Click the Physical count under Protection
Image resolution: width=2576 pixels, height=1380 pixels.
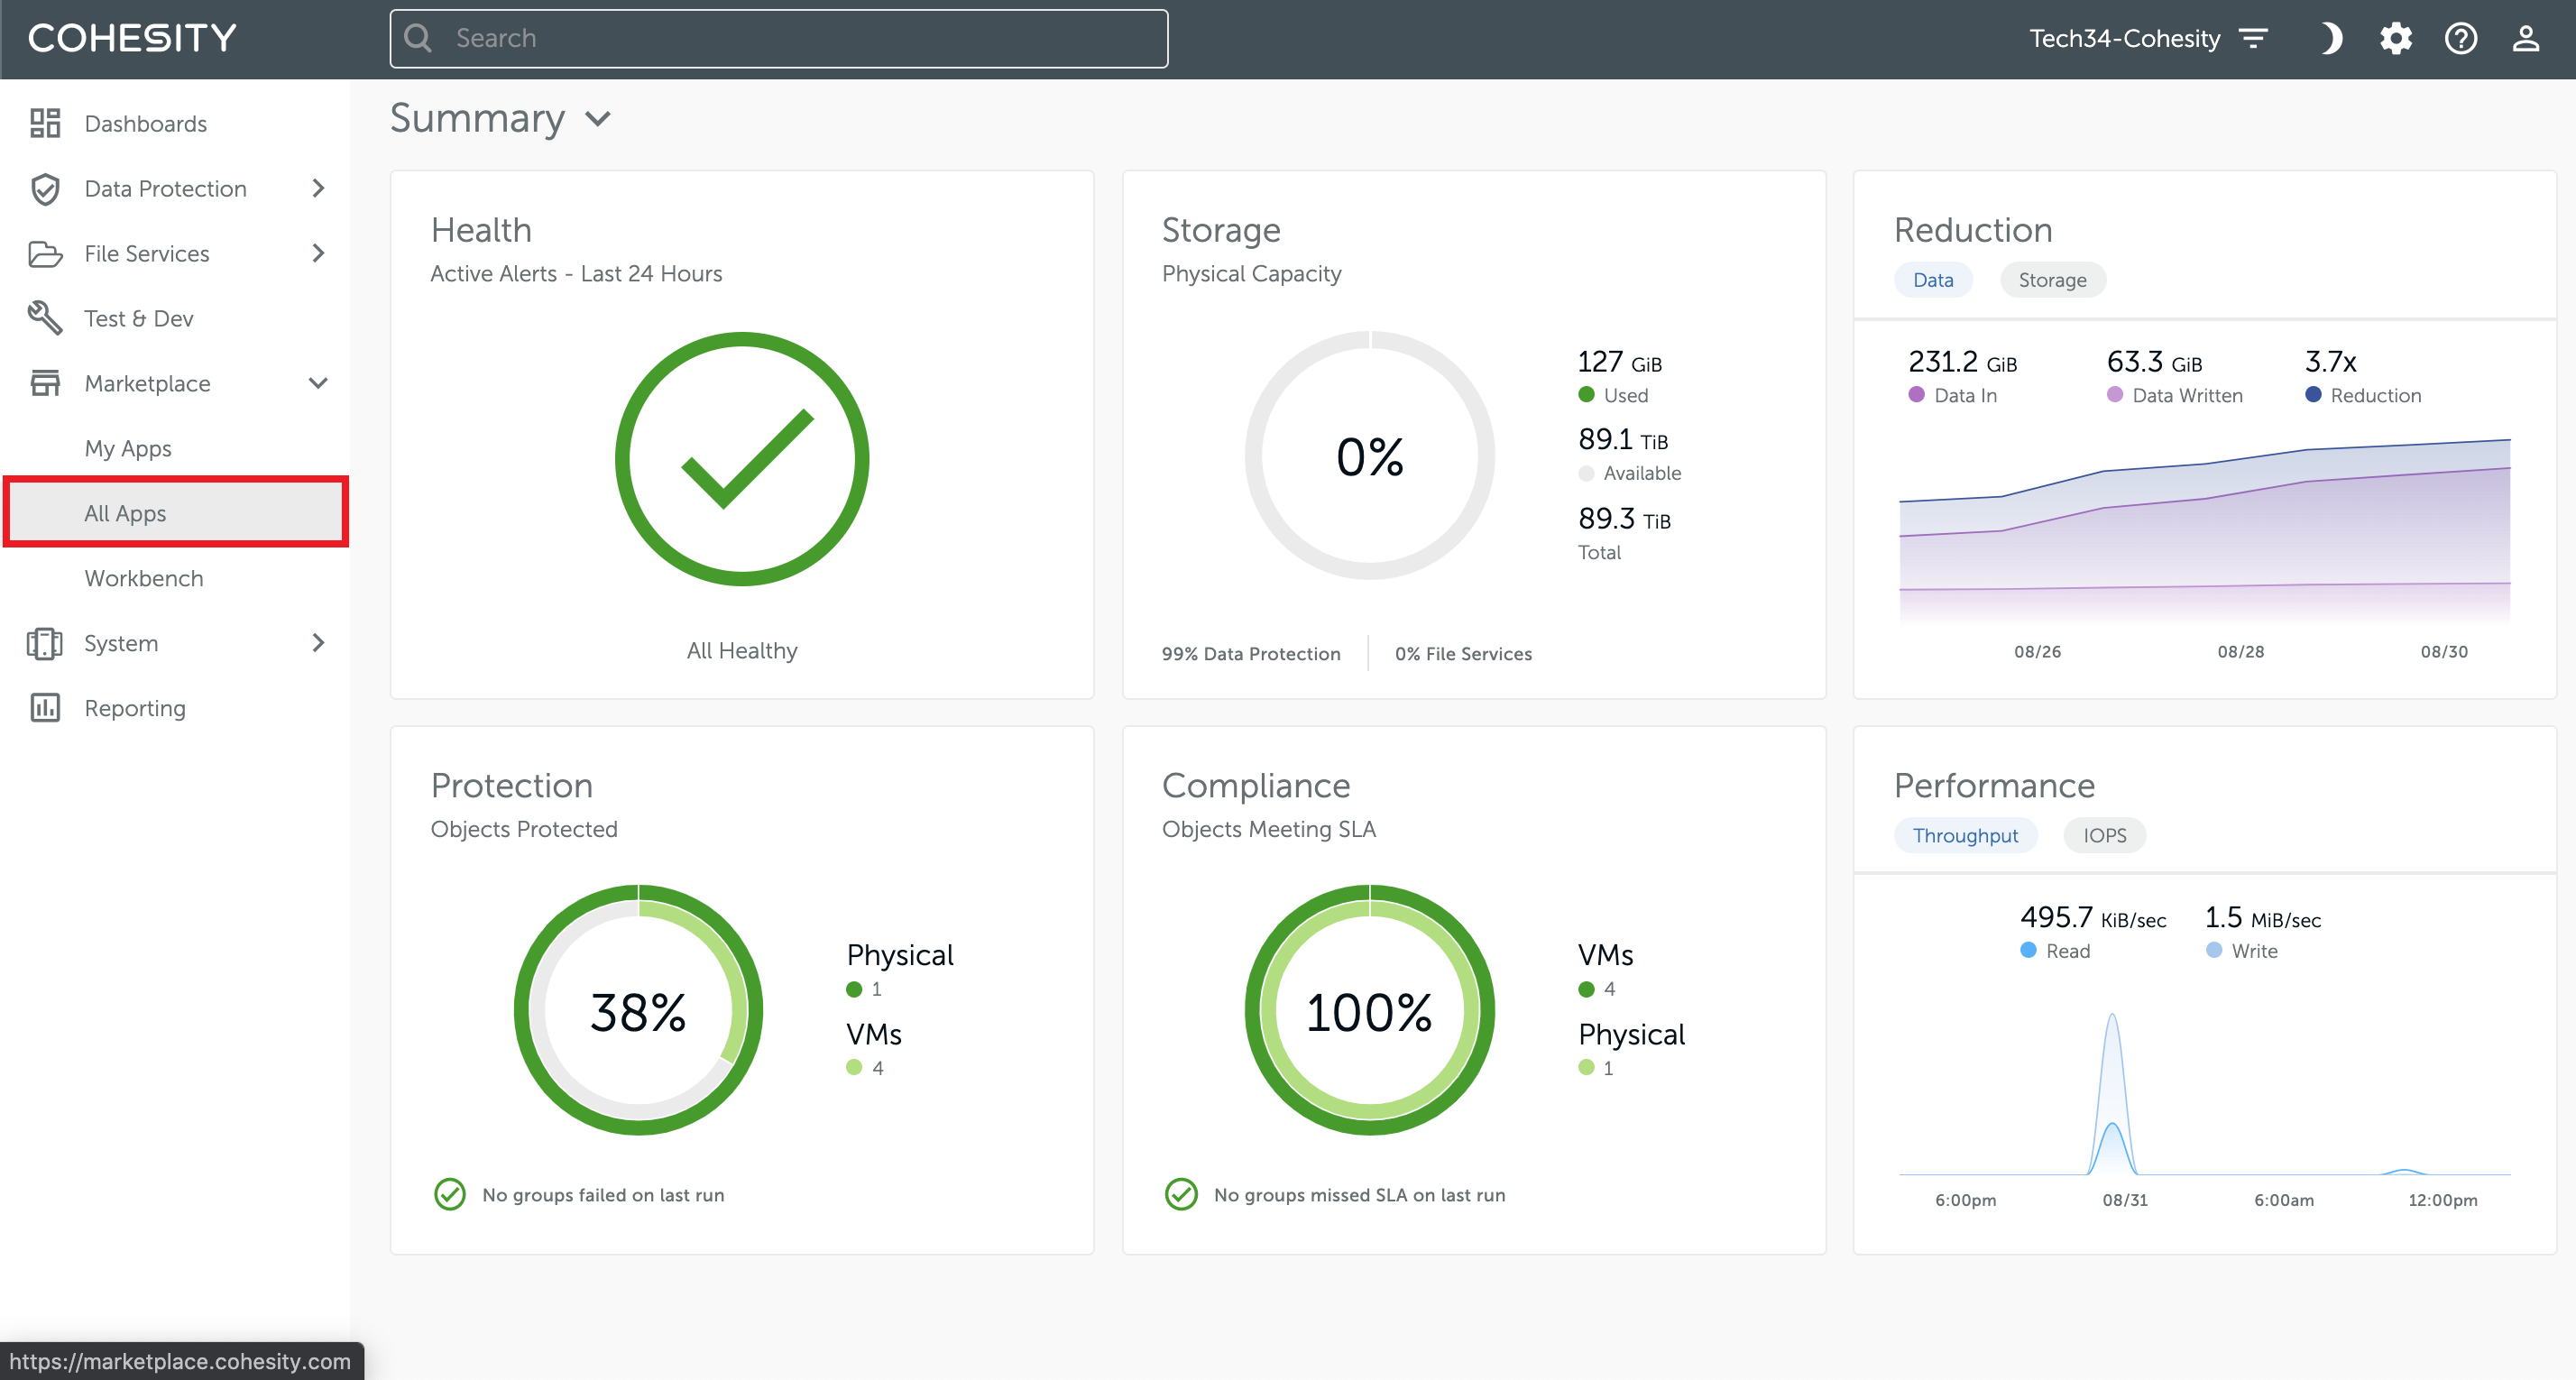(x=877, y=989)
